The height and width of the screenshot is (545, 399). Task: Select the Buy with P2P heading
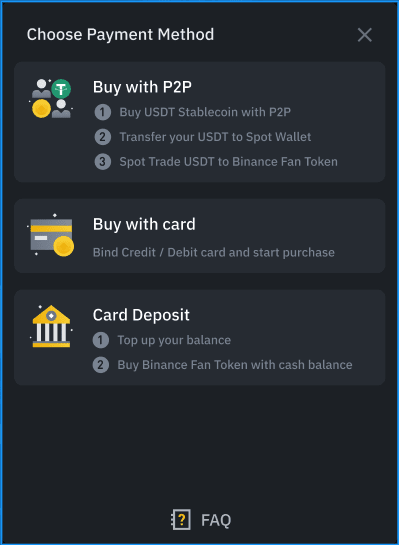click(142, 87)
